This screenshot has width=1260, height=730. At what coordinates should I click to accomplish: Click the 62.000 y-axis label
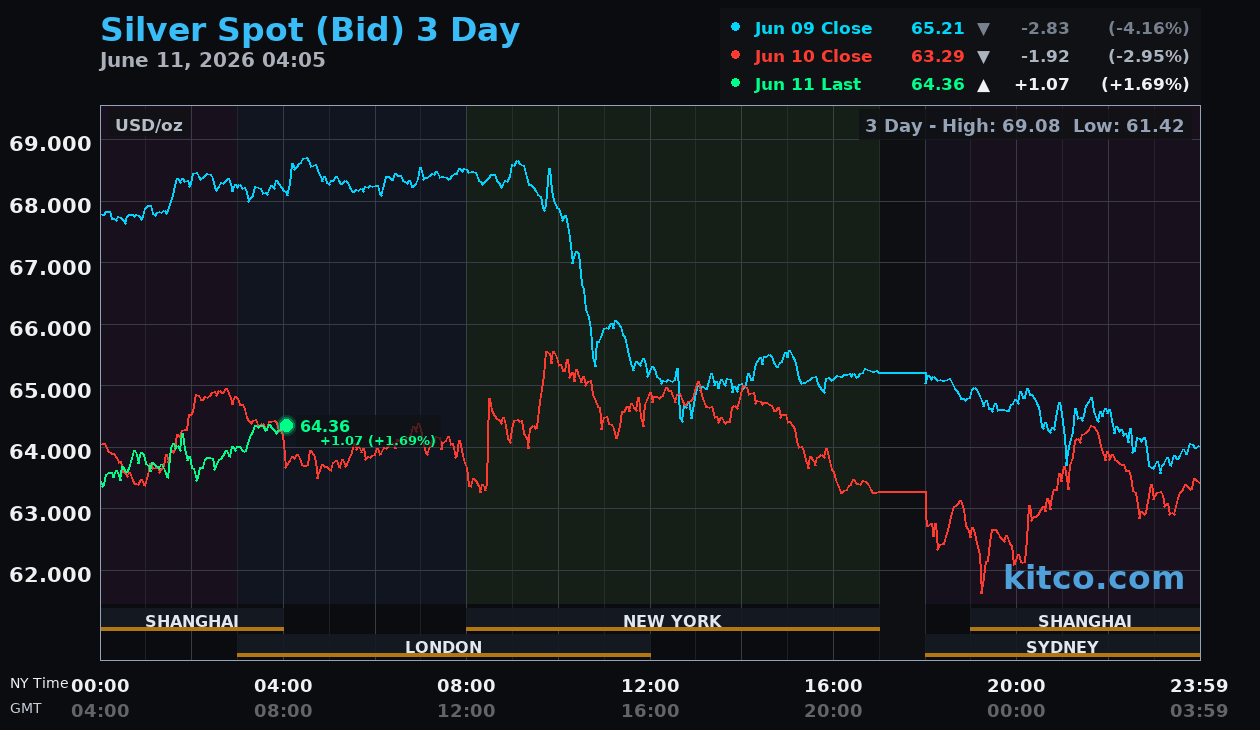coord(50,574)
